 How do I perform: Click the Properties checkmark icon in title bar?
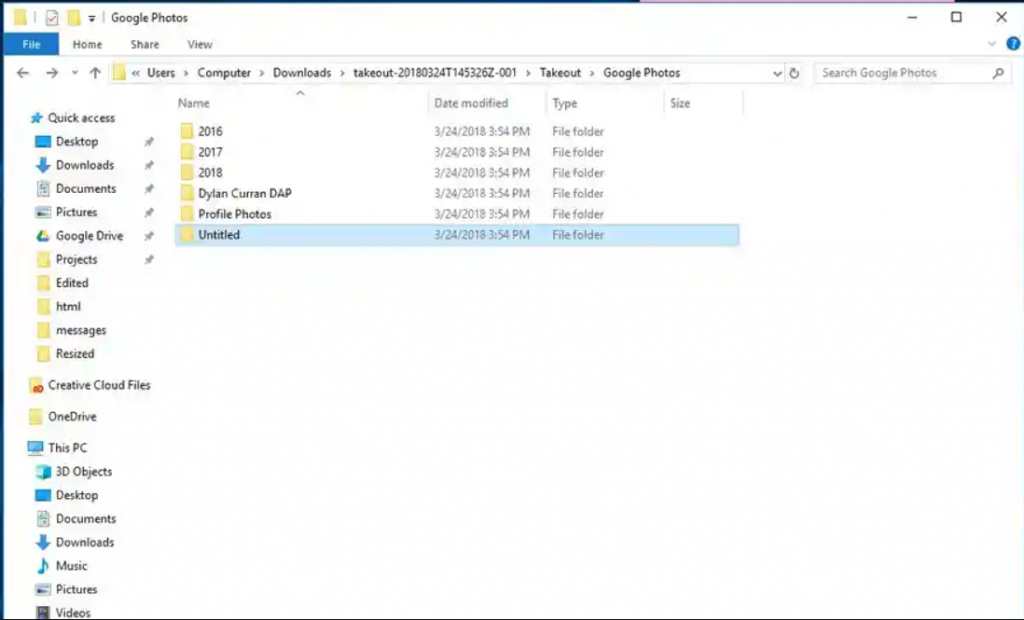click(x=52, y=18)
